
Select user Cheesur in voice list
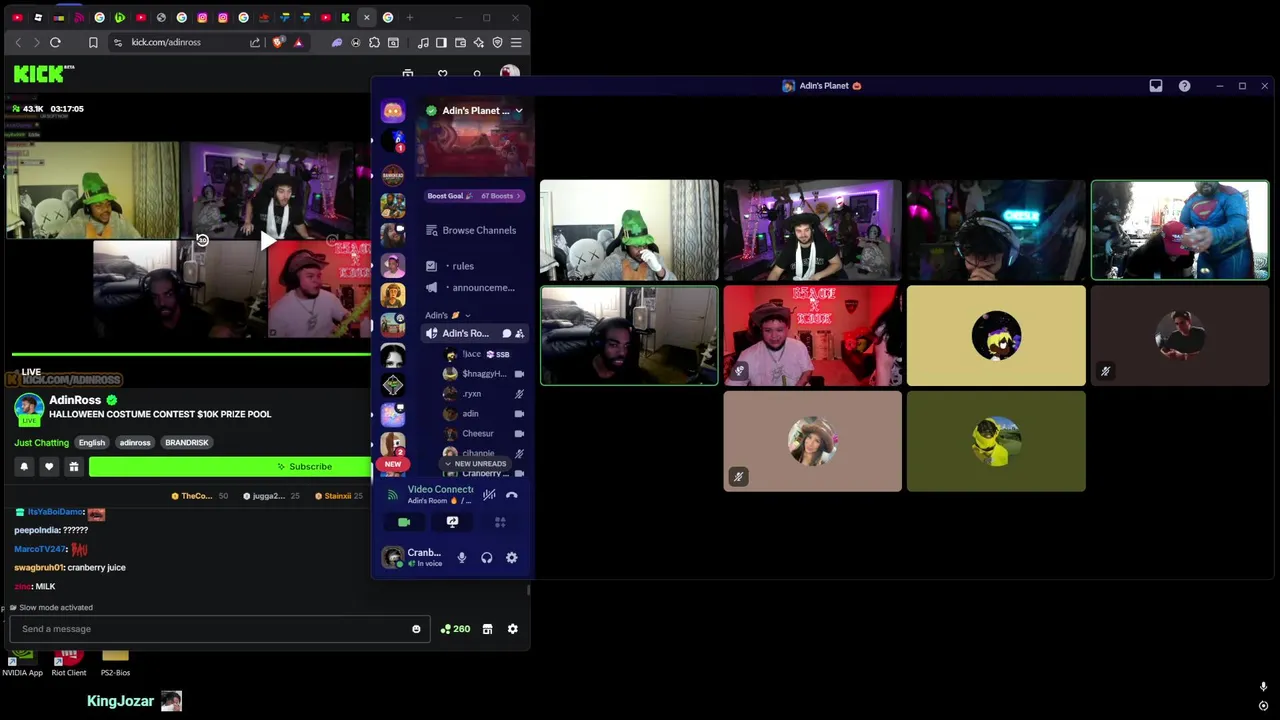485,434
